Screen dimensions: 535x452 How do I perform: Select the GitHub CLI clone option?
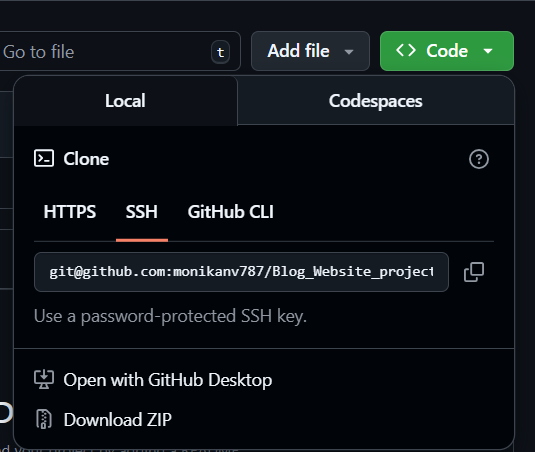[x=230, y=212]
